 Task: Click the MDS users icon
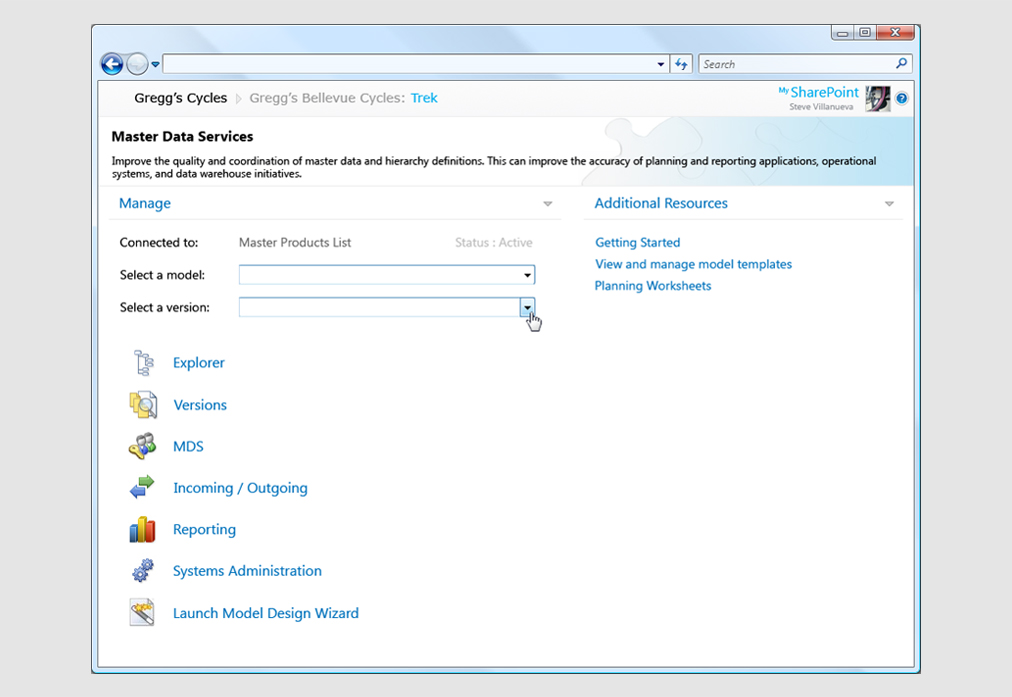[x=143, y=446]
